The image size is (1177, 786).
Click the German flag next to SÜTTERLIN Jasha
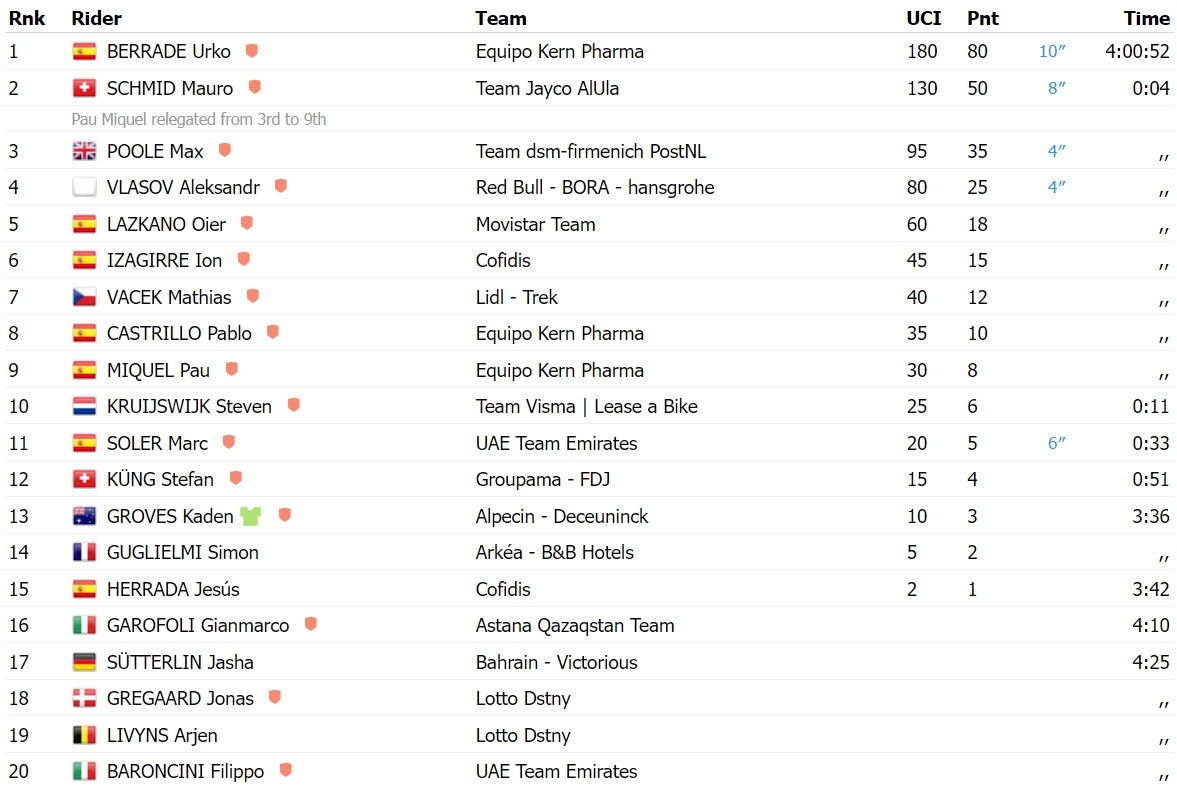[84, 662]
